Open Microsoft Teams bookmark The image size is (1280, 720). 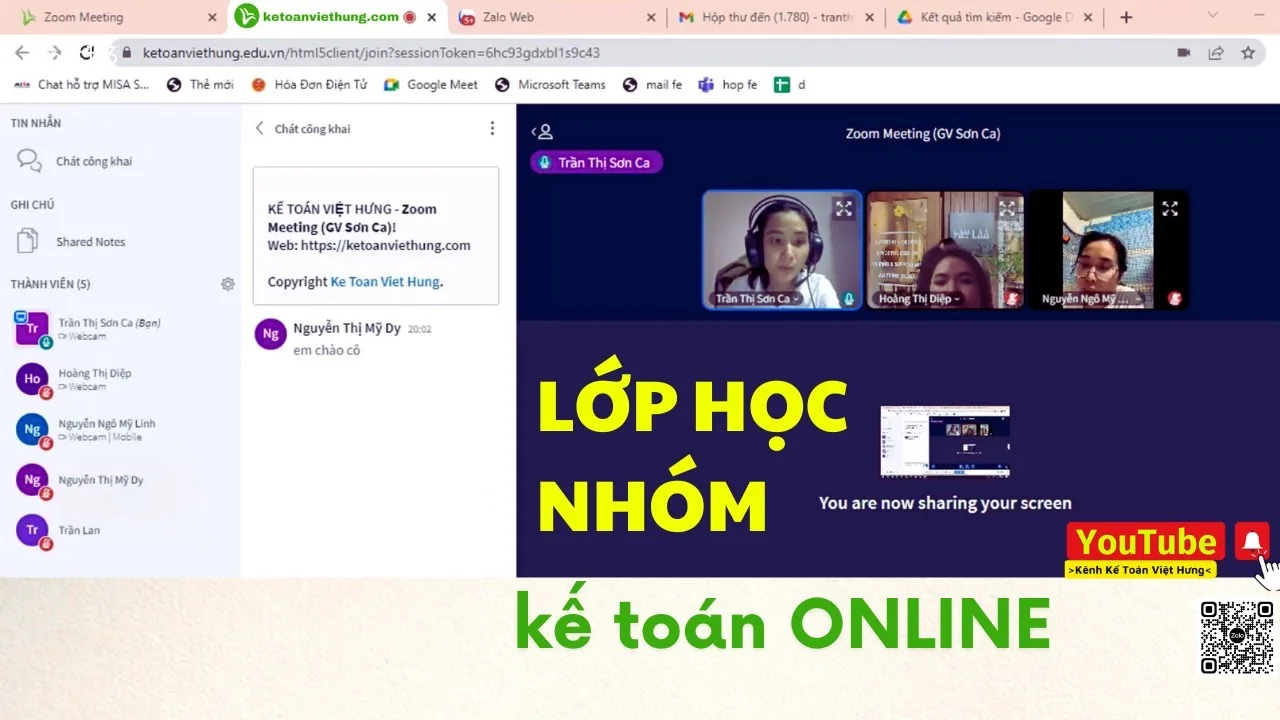tap(550, 85)
